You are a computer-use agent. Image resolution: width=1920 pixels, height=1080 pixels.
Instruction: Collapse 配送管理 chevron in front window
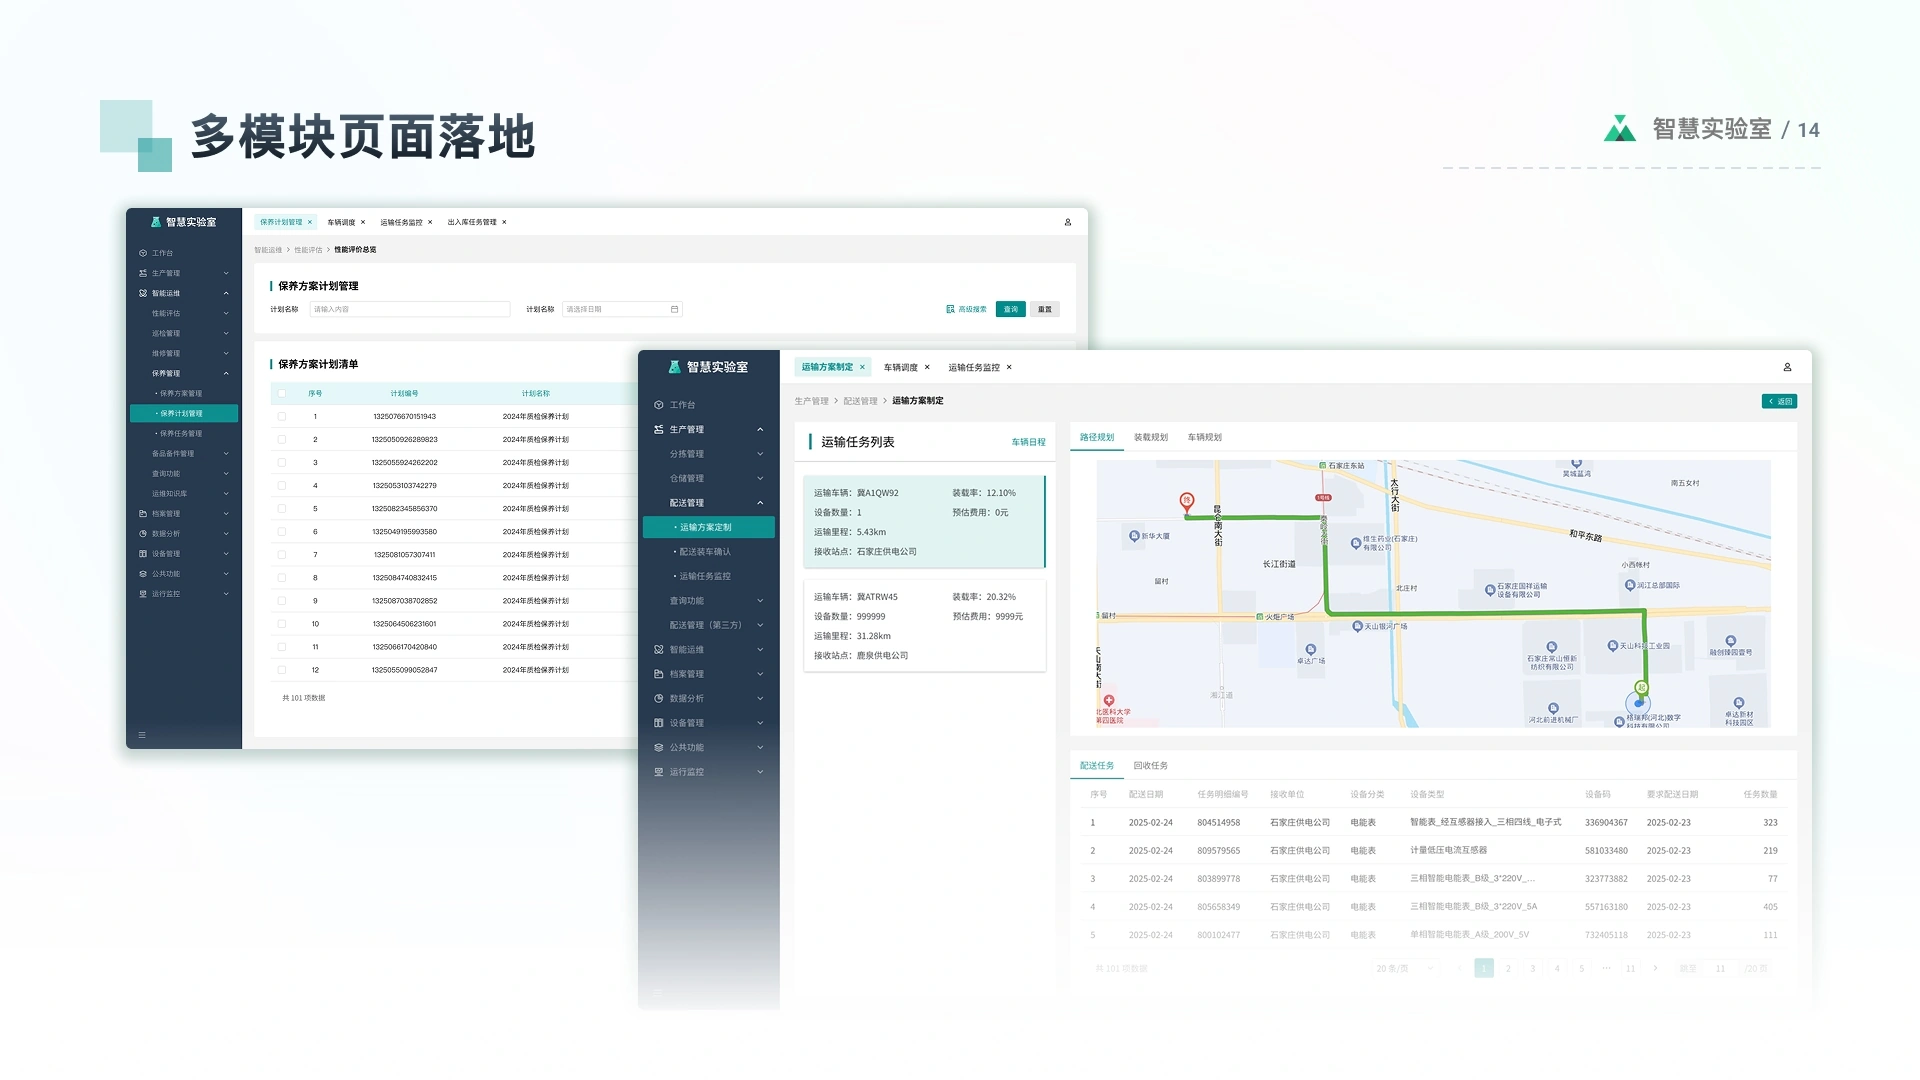click(760, 503)
